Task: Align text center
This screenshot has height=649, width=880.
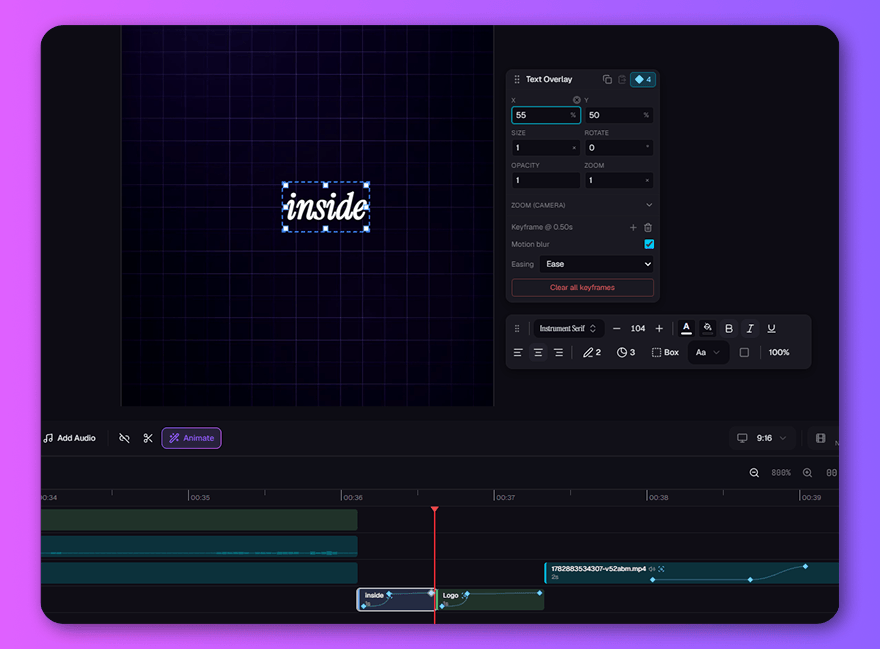Action: click(538, 353)
